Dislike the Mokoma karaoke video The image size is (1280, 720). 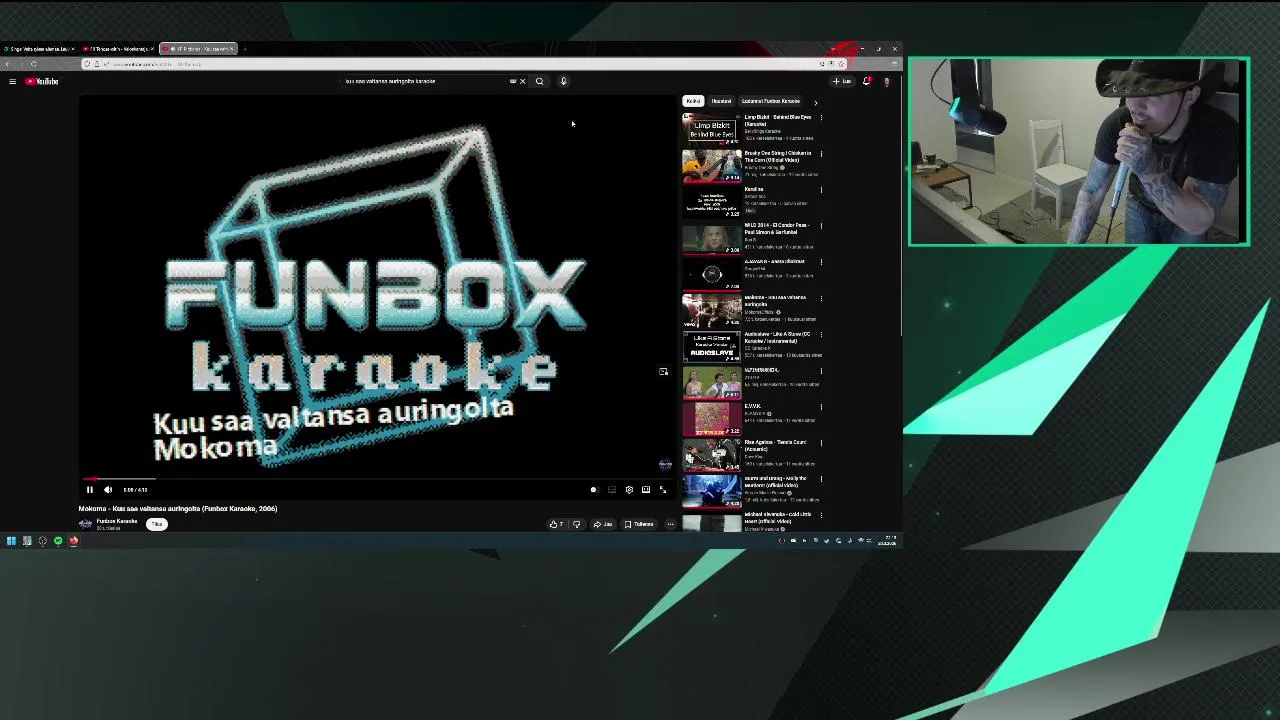(x=576, y=524)
